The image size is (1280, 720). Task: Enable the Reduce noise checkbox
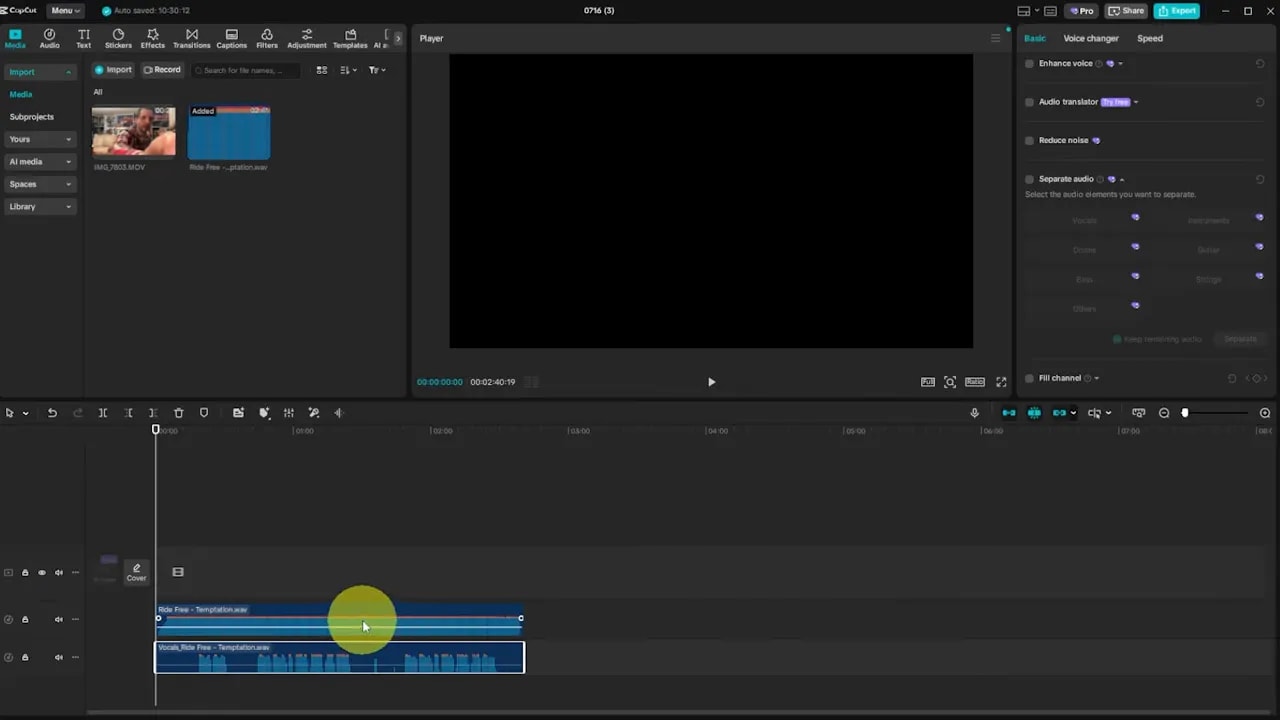pyautogui.click(x=1029, y=140)
